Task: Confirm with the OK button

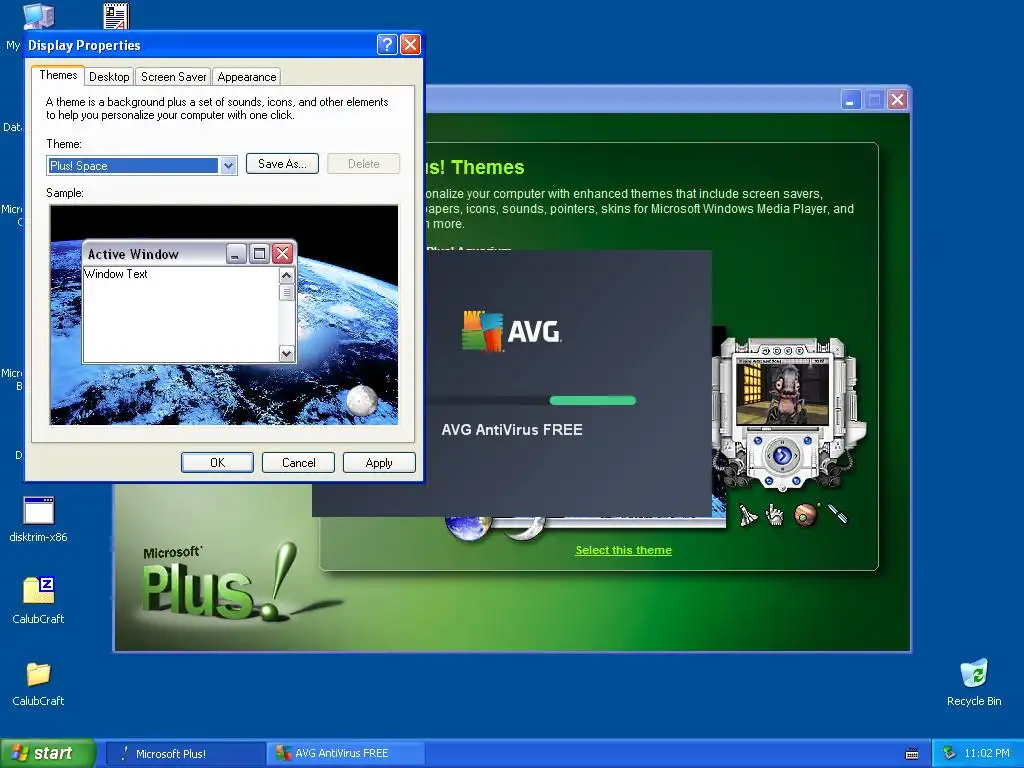Action: (x=217, y=462)
